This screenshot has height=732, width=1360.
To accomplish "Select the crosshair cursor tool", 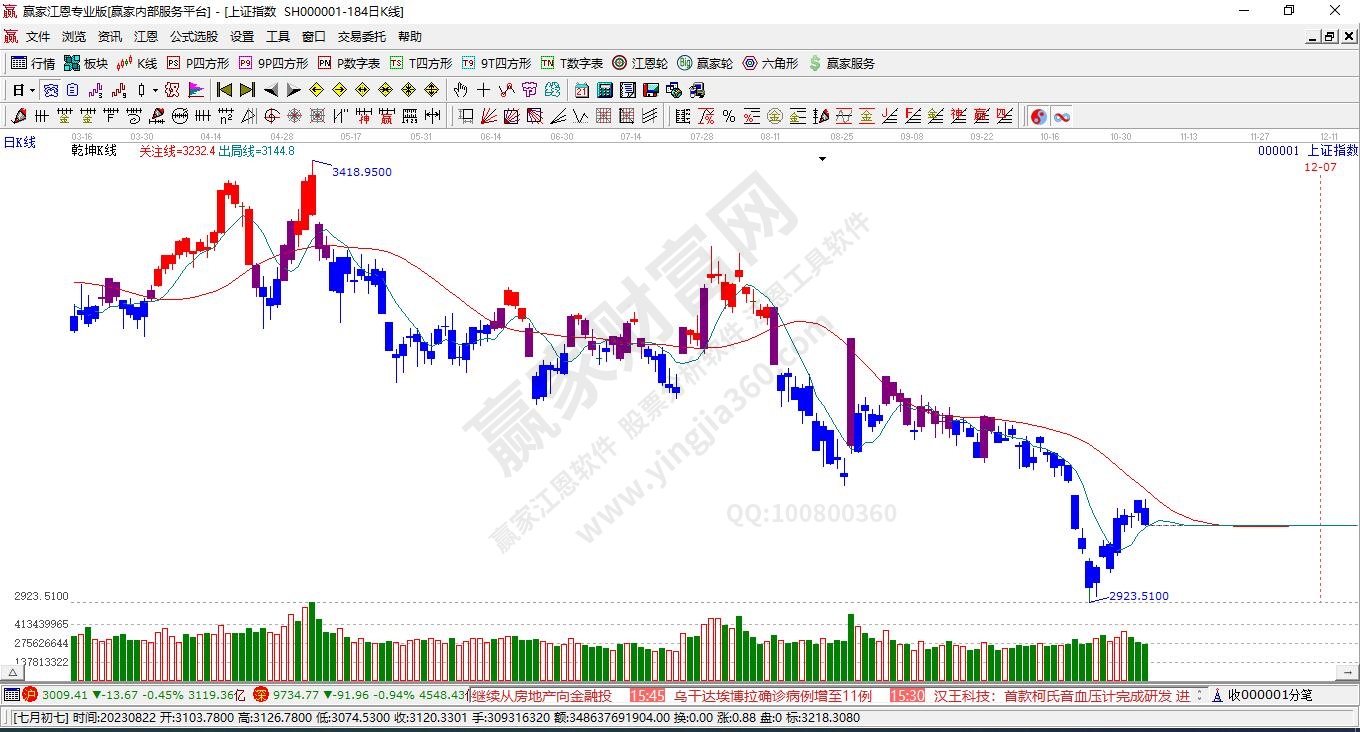I will [x=484, y=90].
